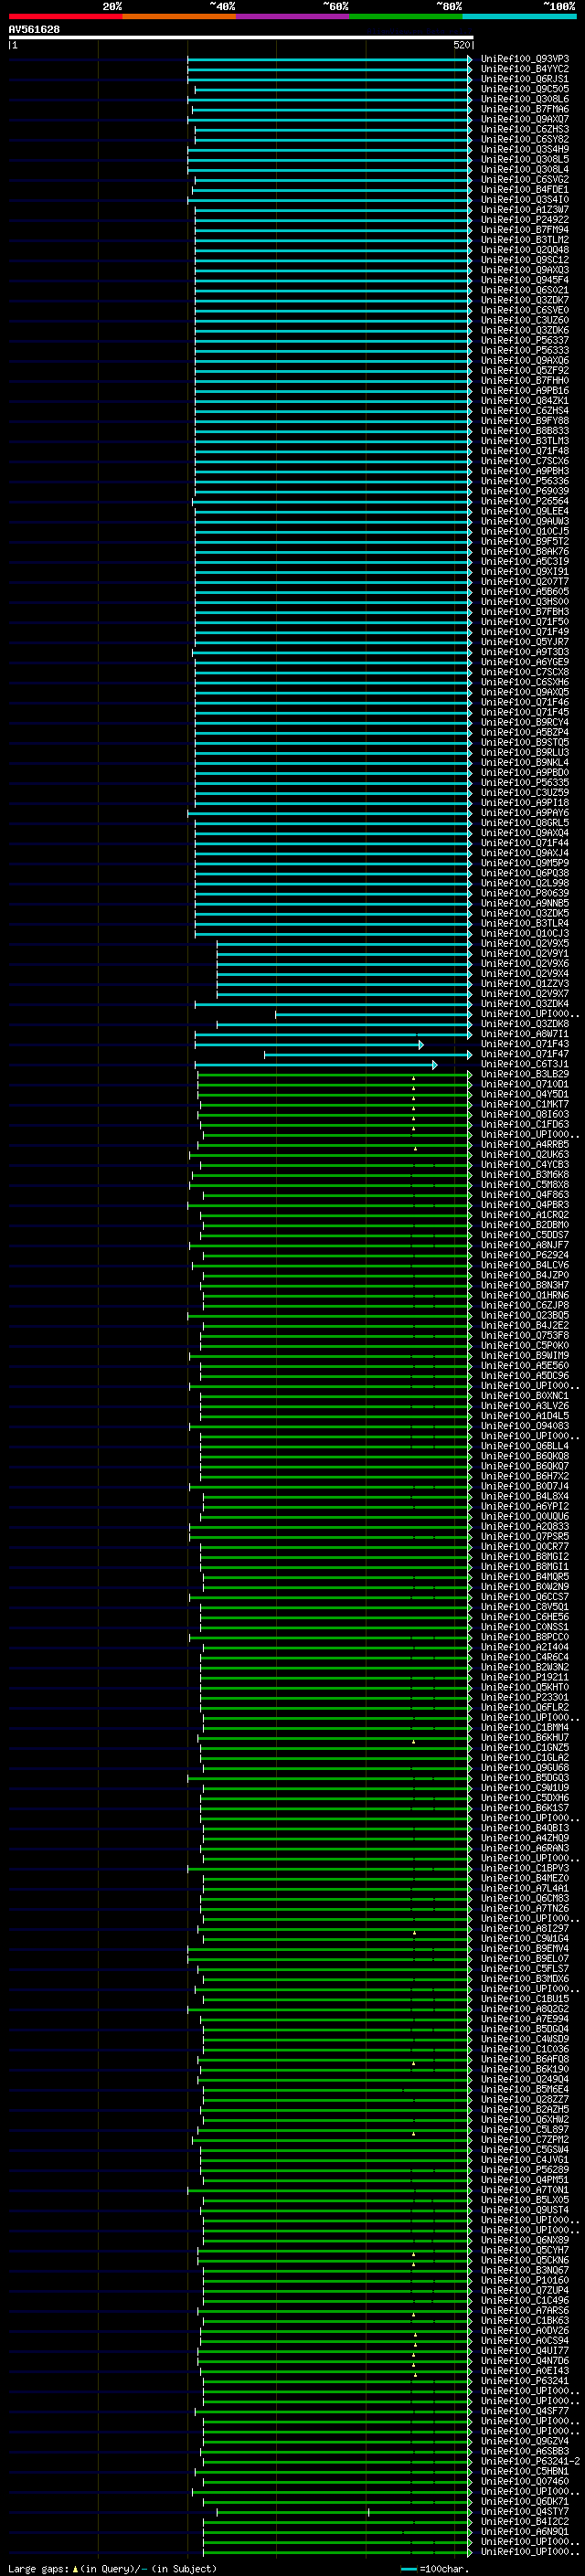This screenshot has width=585, height=2576.
Task: Click green alignment bar for UniRef100_Q4STY7
Action: pyautogui.click(x=343, y=2511)
